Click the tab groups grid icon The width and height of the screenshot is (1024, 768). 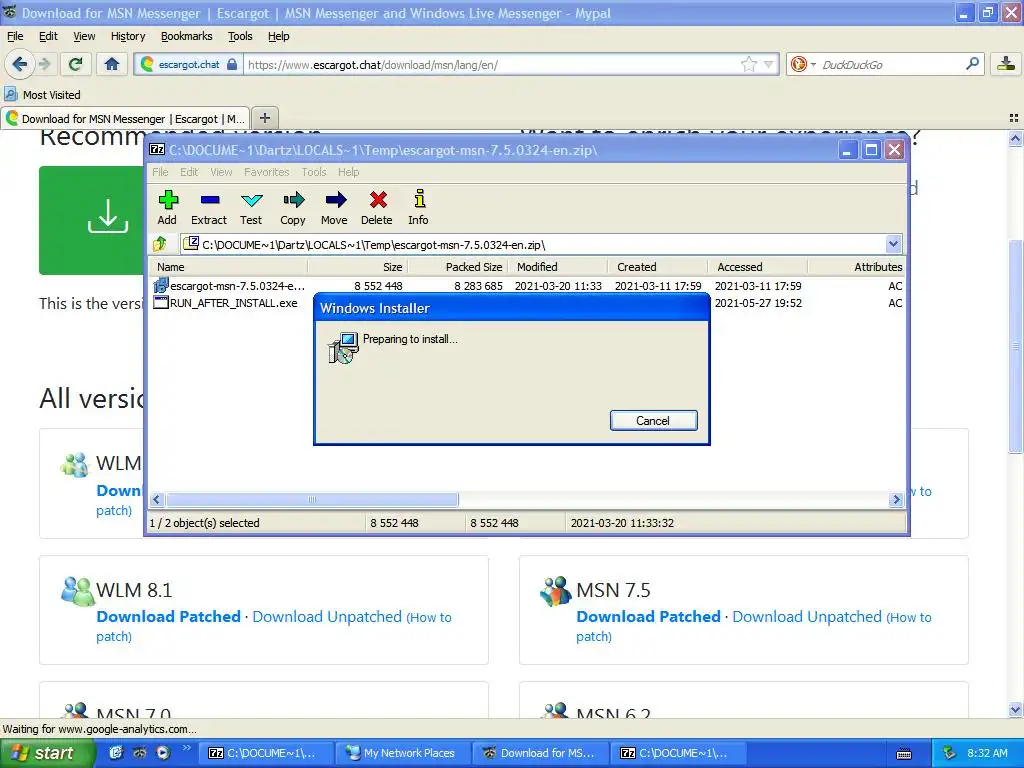[x=1014, y=118]
